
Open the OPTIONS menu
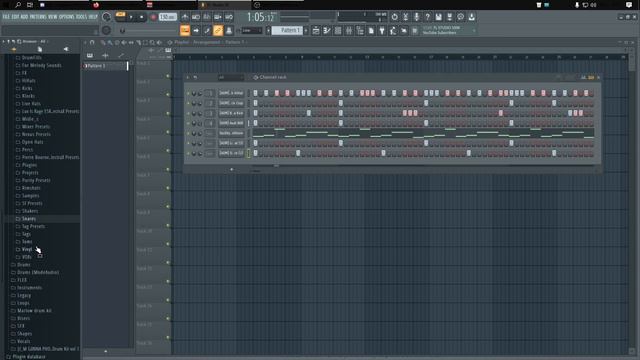[67, 17]
